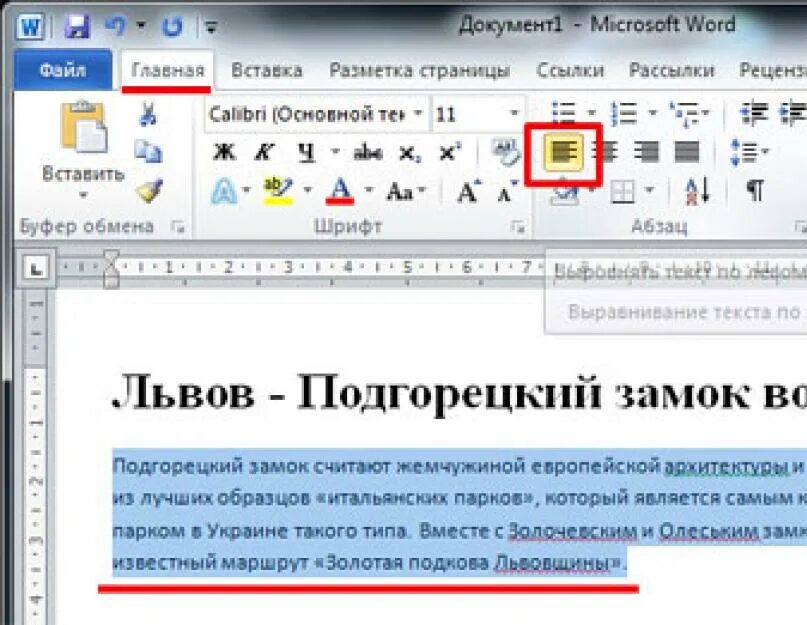Copy selection with the Copy icon
The width and height of the screenshot is (807, 625).
point(148,151)
